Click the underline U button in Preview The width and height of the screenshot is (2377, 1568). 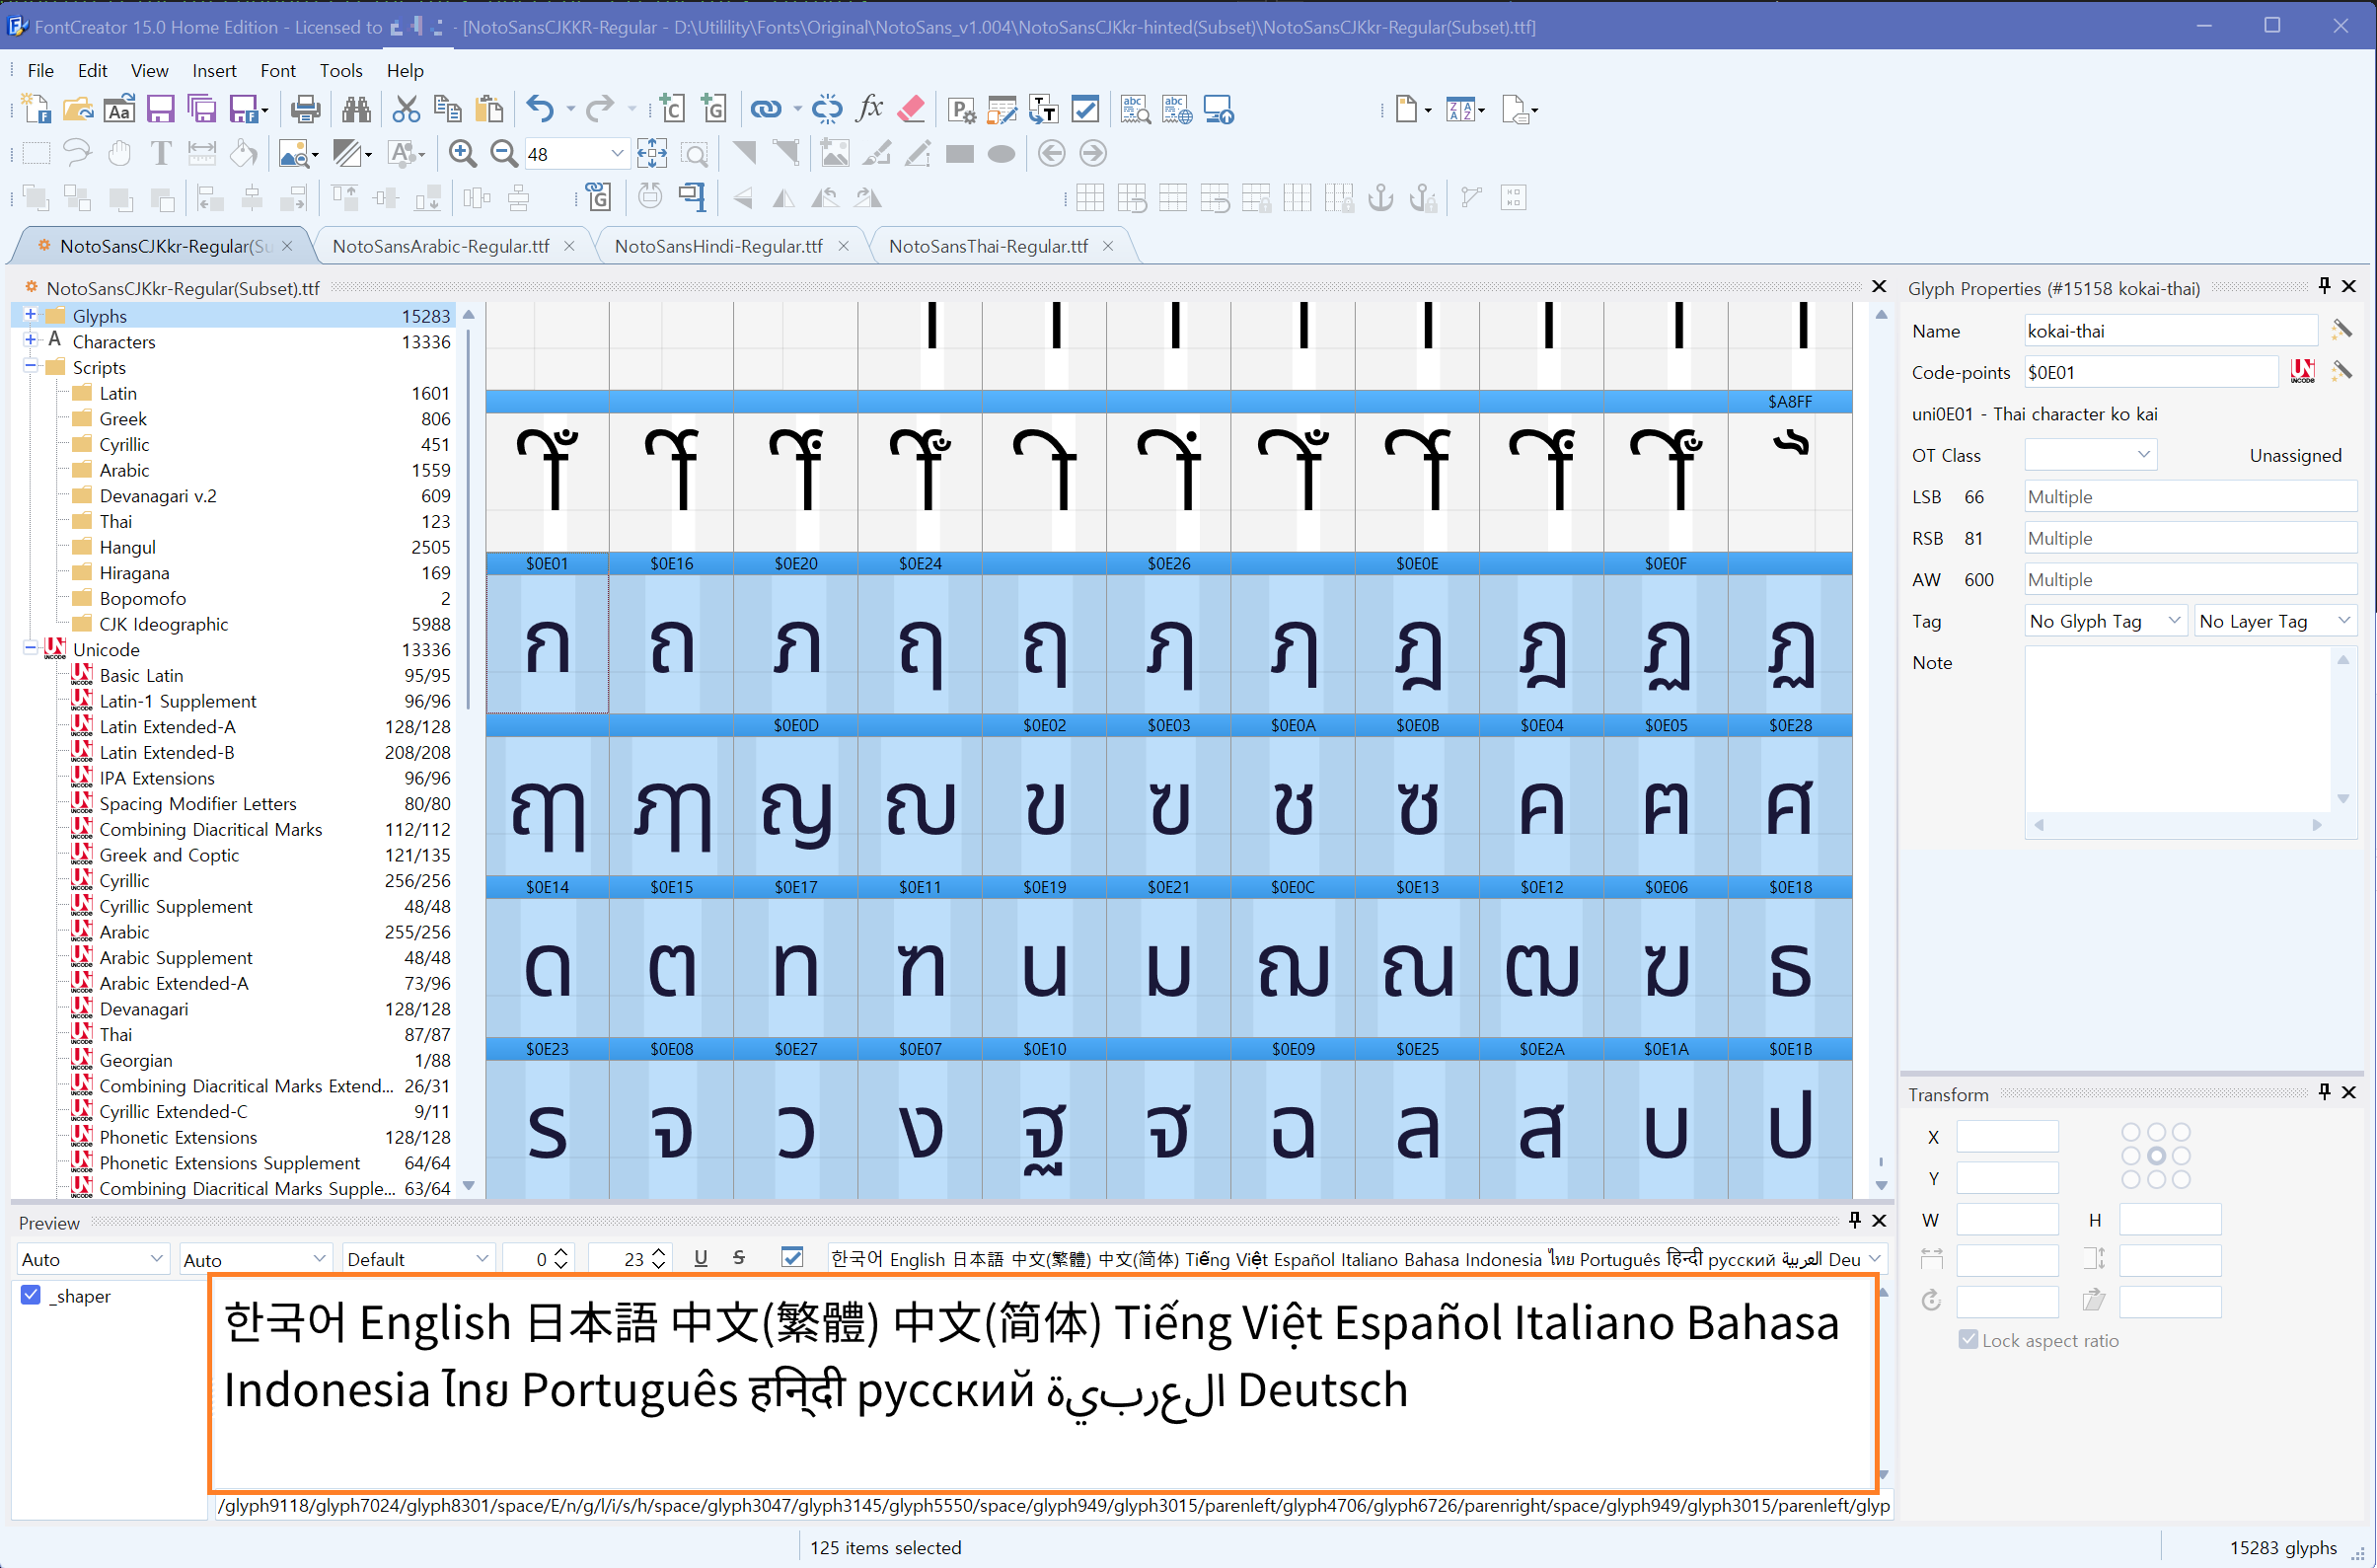click(x=701, y=1258)
